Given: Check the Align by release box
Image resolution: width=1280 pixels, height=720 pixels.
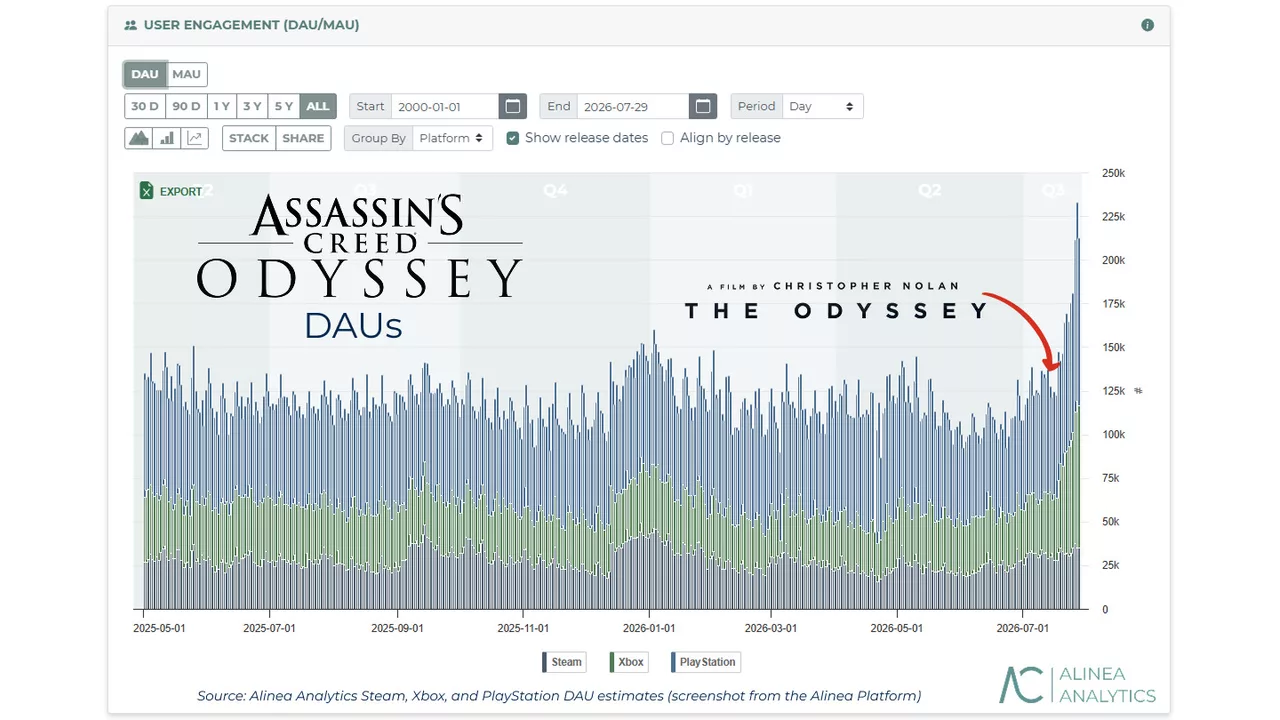Looking at the screenshot, I should click(x=668, y=138).
